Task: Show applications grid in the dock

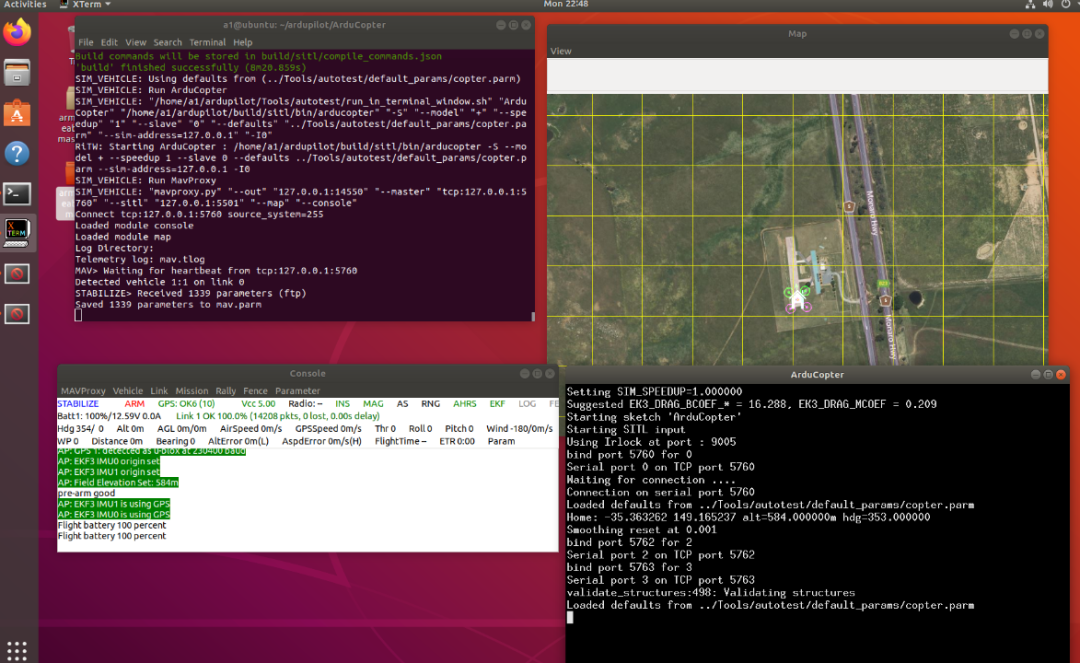Action: (x=17, y=650)
